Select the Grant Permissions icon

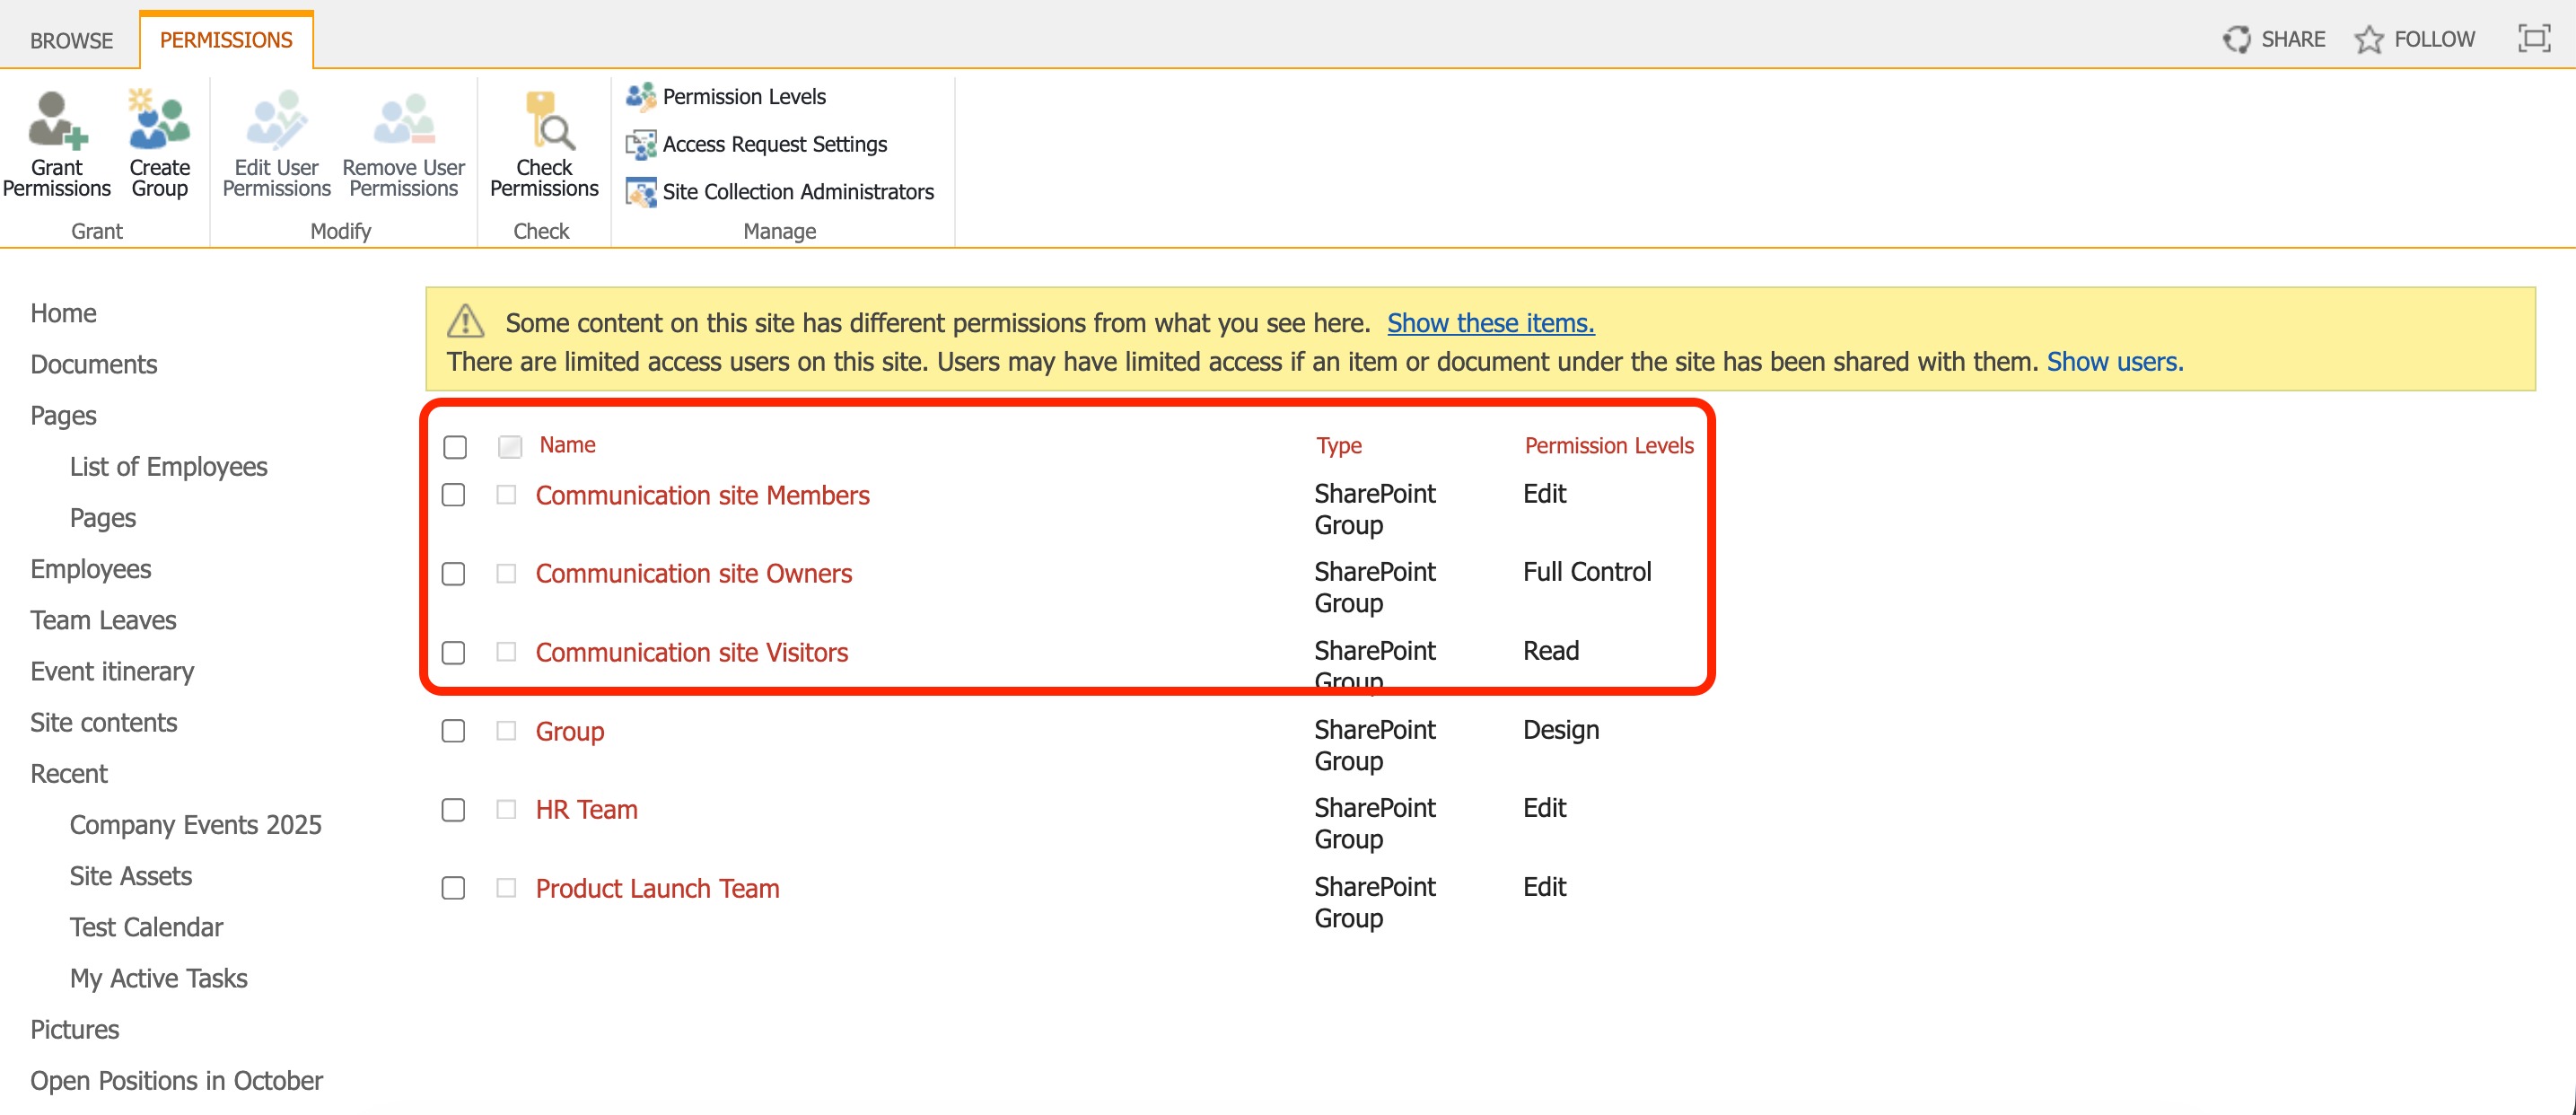57,140
